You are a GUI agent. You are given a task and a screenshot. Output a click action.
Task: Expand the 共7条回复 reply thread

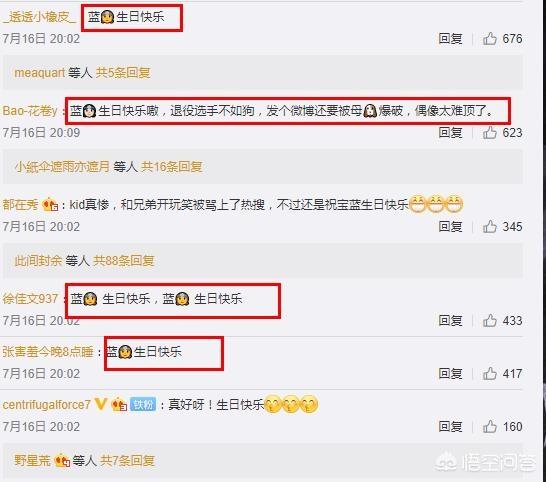127,460
